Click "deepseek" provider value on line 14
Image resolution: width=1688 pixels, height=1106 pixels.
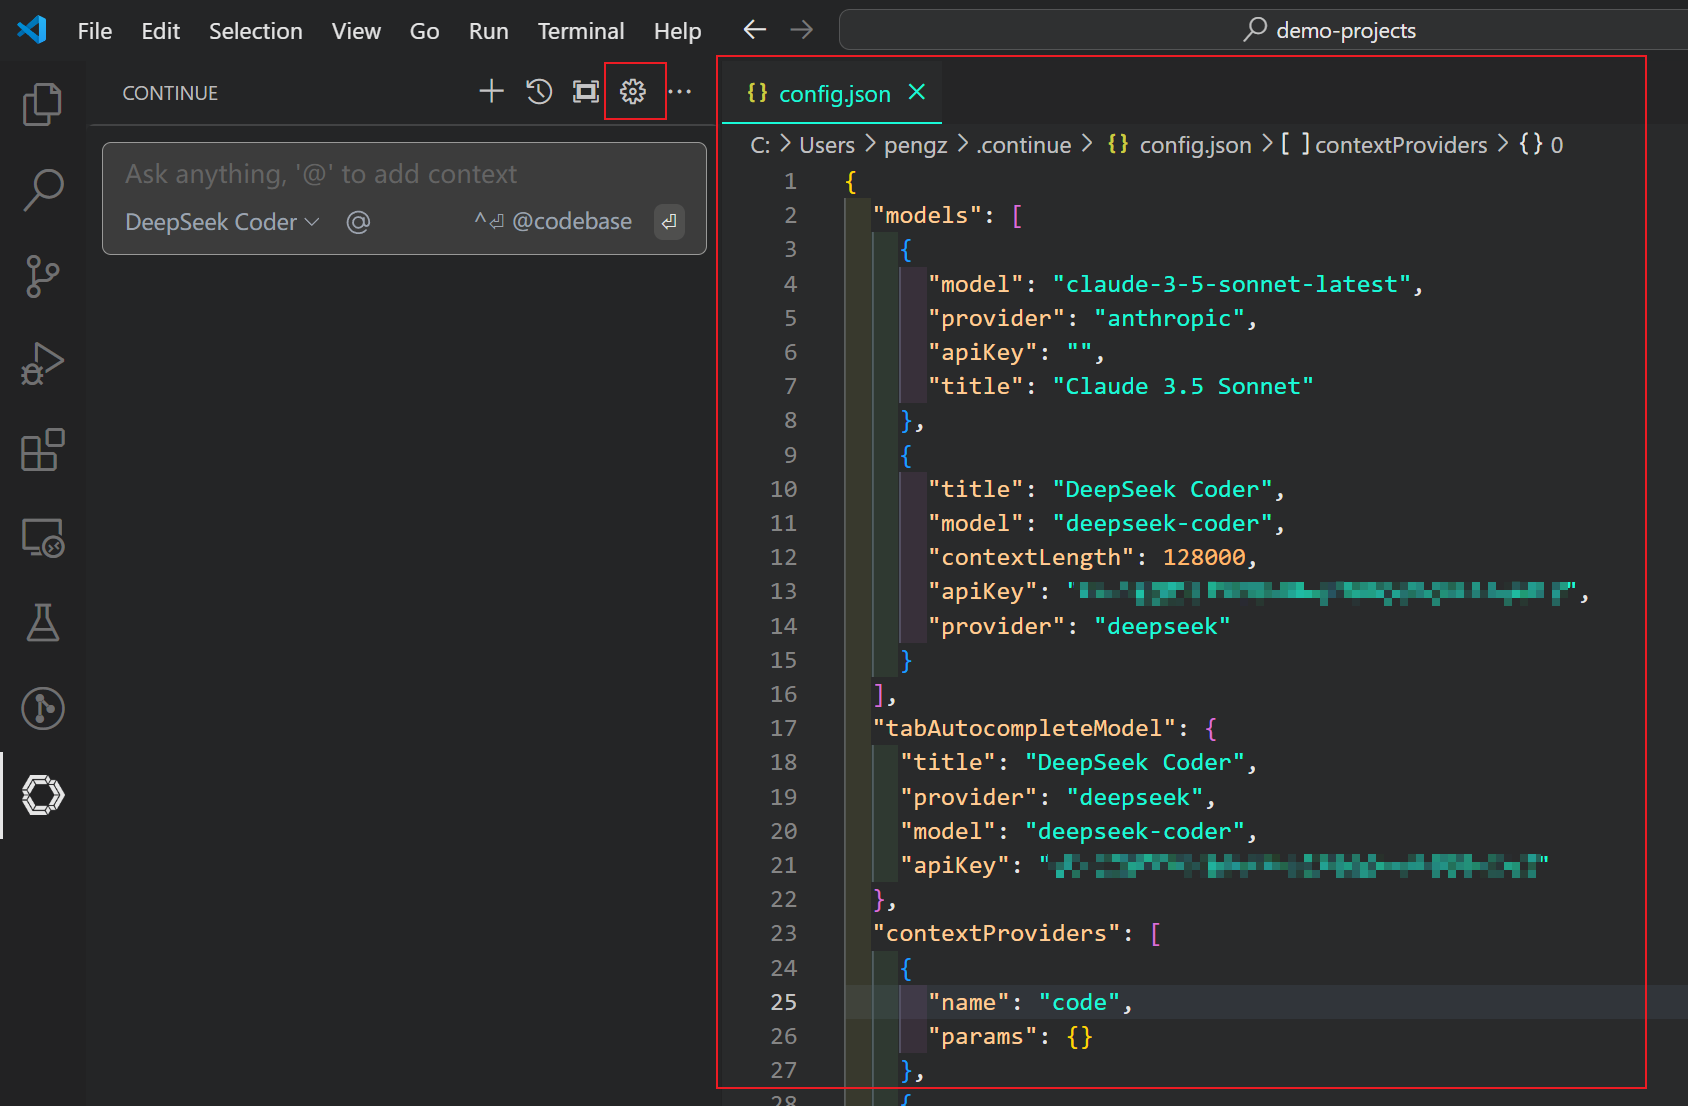tap(1162, 626)
